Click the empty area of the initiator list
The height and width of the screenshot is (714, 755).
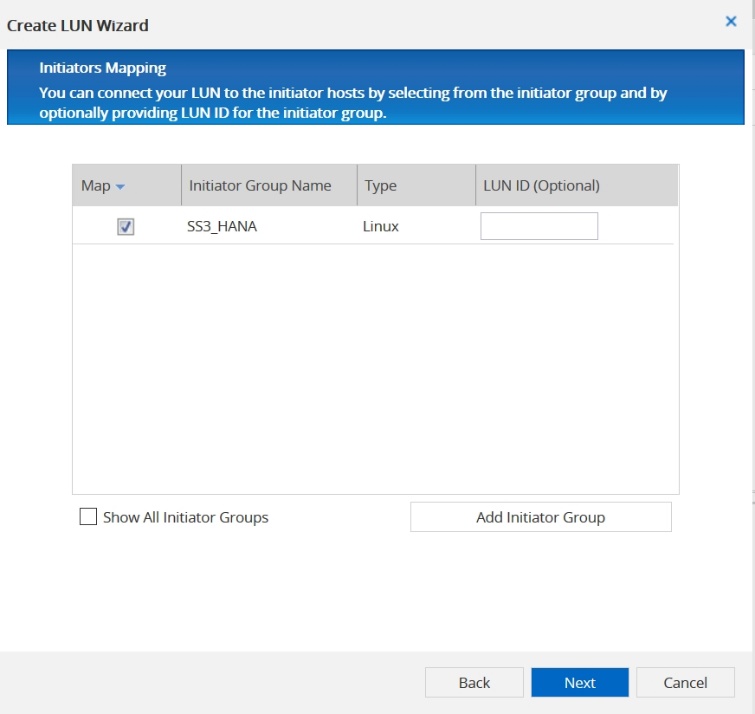[x=375, y=370]
